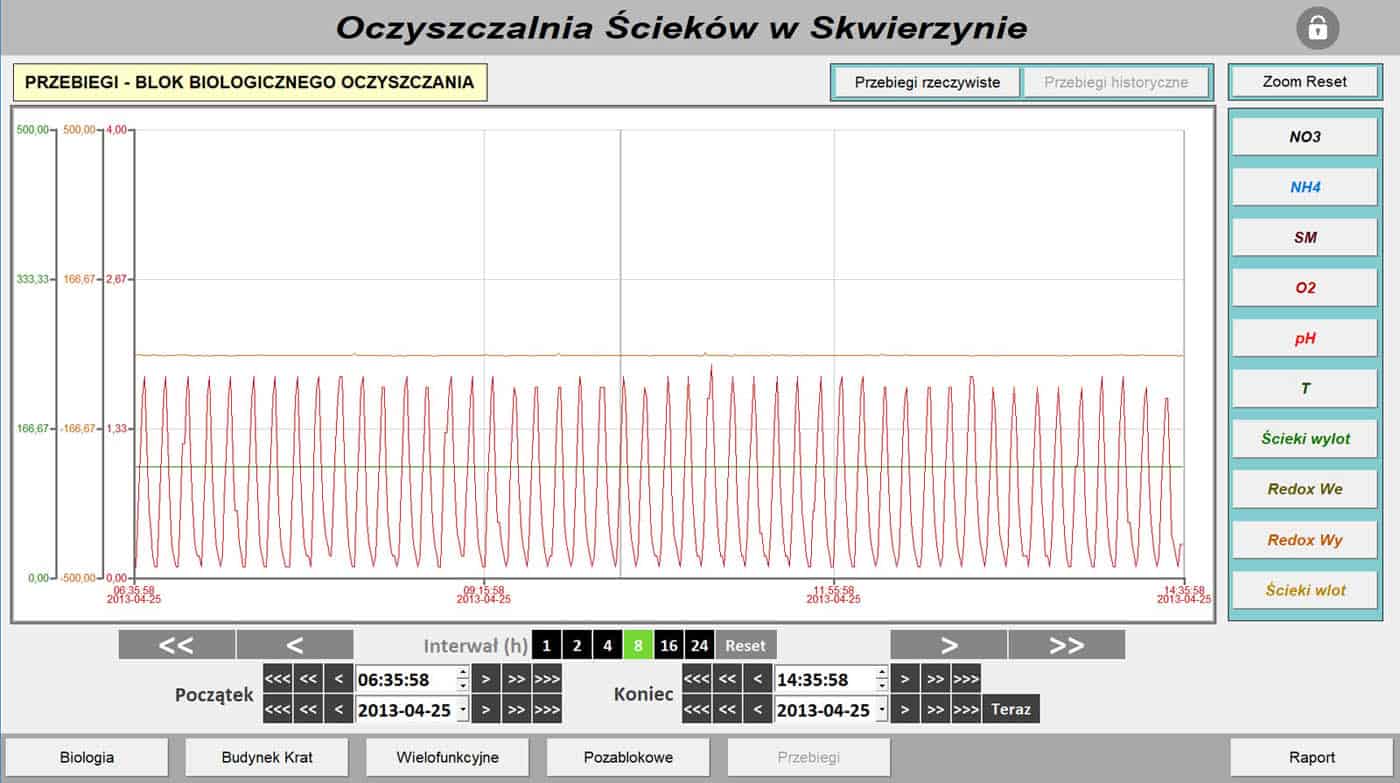Click the Koniec time spinner arrows
1400x783 pixels.
point(880,679)
